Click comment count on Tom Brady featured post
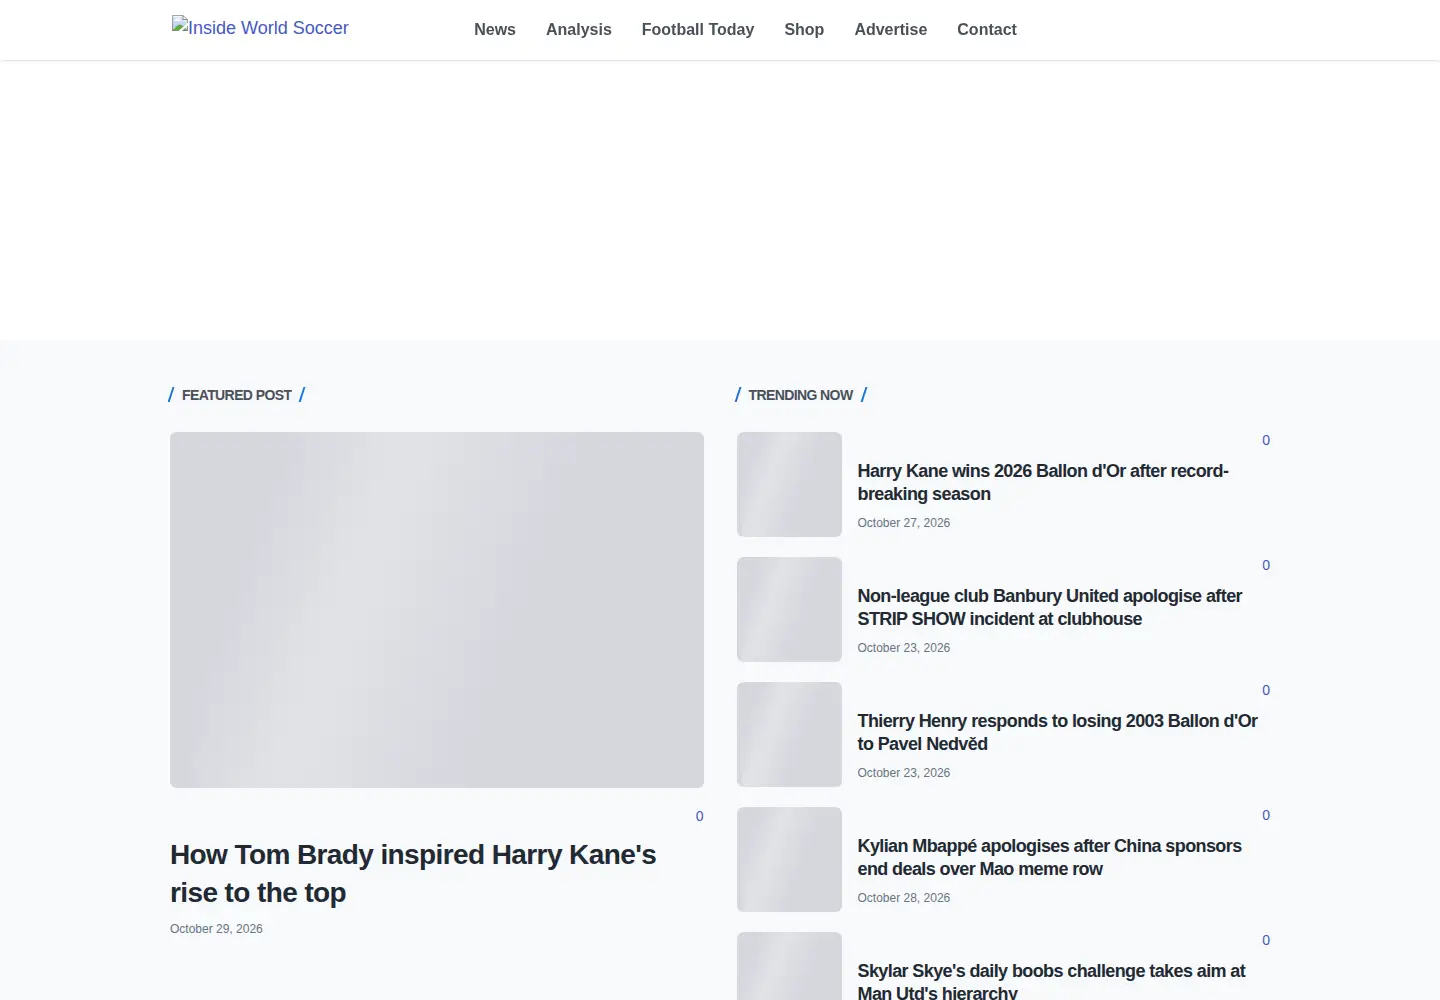Screen dimensions: 1440x1000 [700, 816]
